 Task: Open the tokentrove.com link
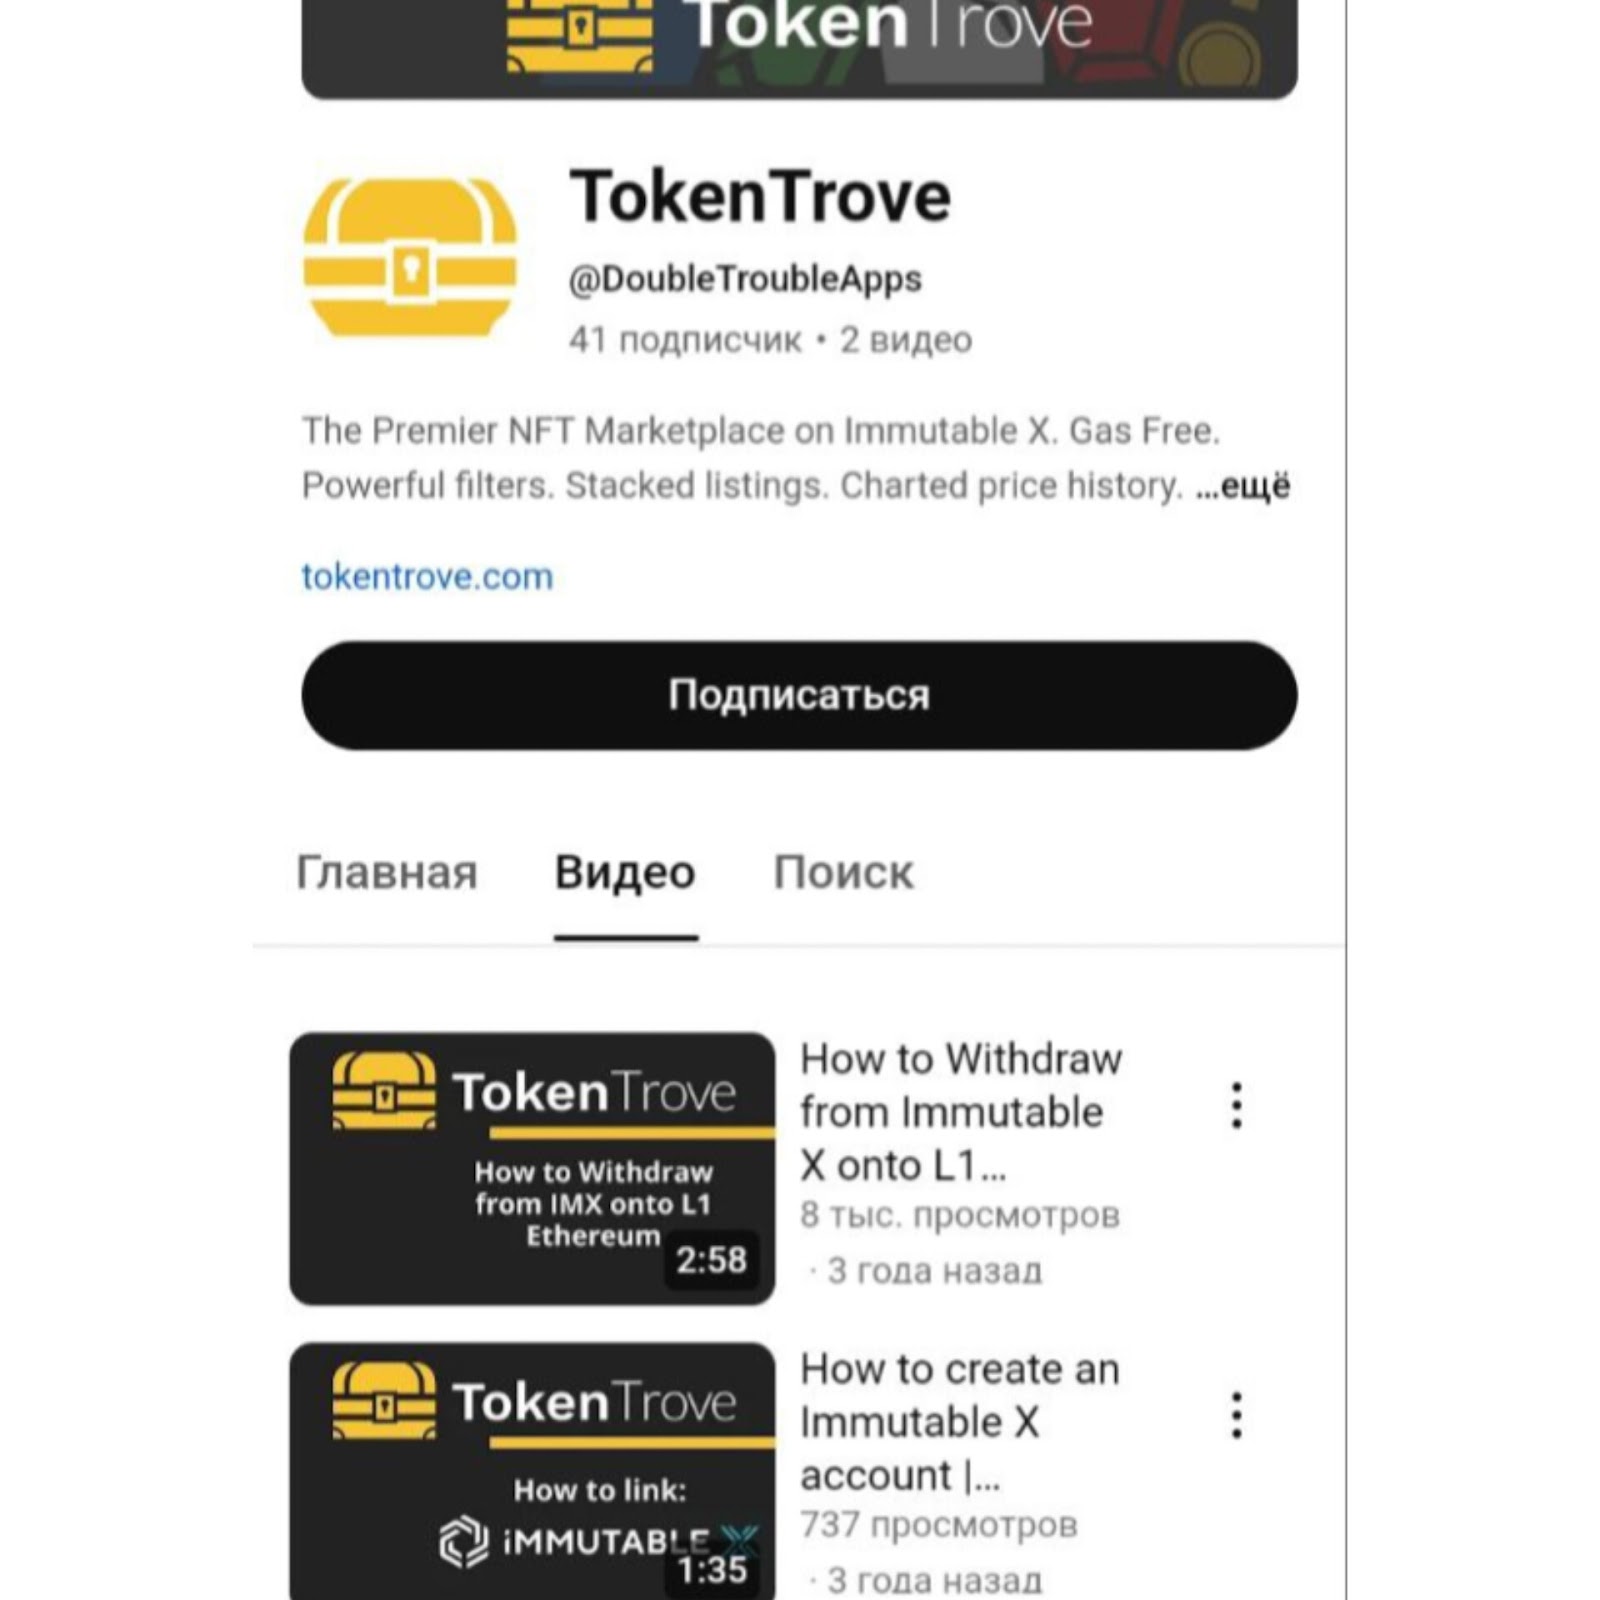tap(427, 577)
